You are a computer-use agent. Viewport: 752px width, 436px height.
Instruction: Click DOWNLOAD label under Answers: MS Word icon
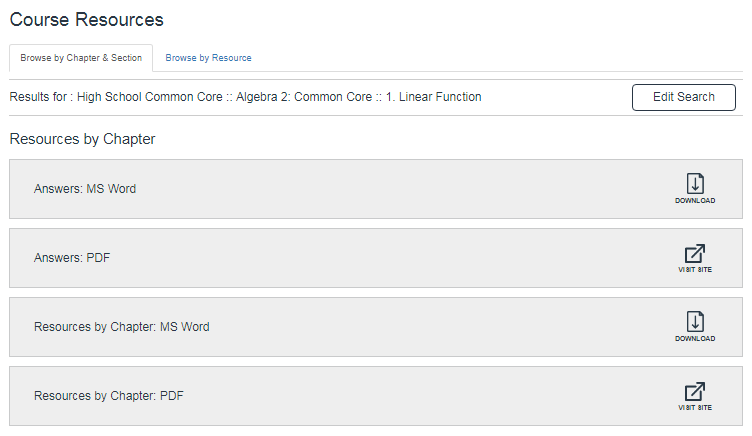tap(695, 201)
